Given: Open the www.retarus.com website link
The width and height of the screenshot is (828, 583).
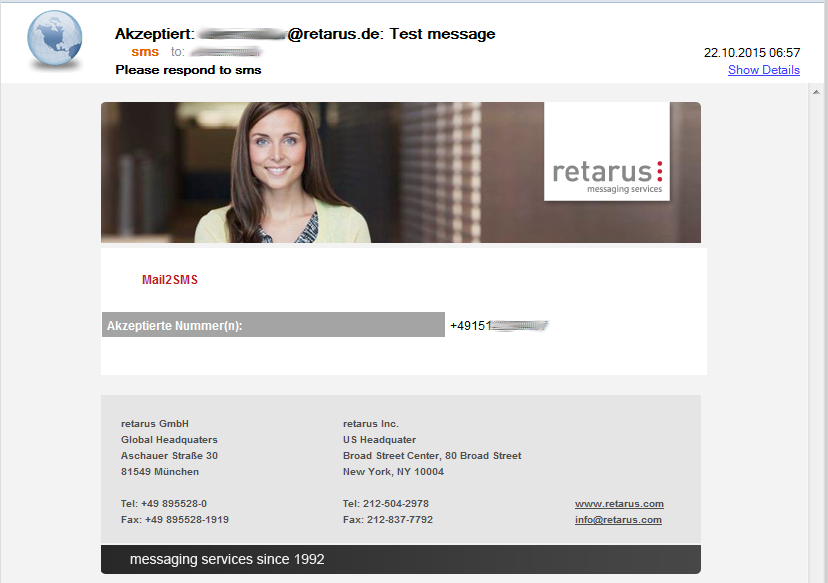Looking at the screenshot, I should click(x=619, y=504).
